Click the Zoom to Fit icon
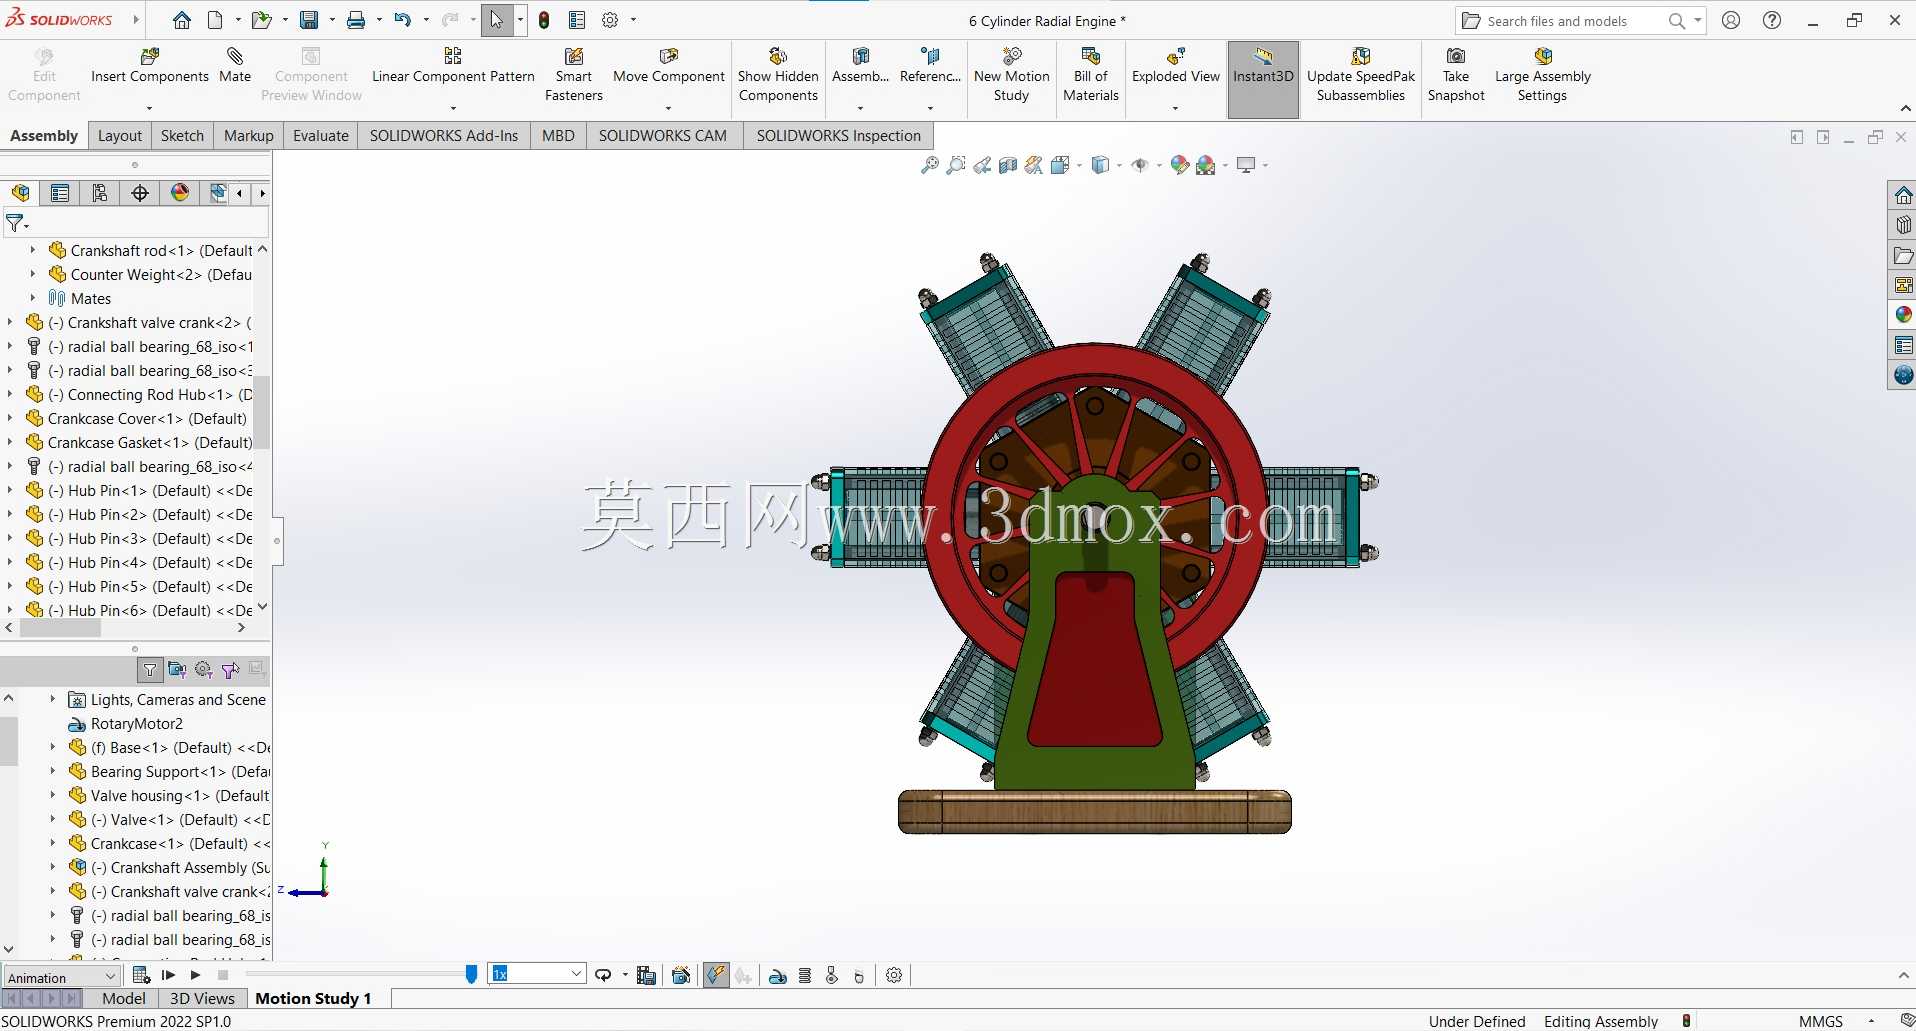 (x=930, y=165)
